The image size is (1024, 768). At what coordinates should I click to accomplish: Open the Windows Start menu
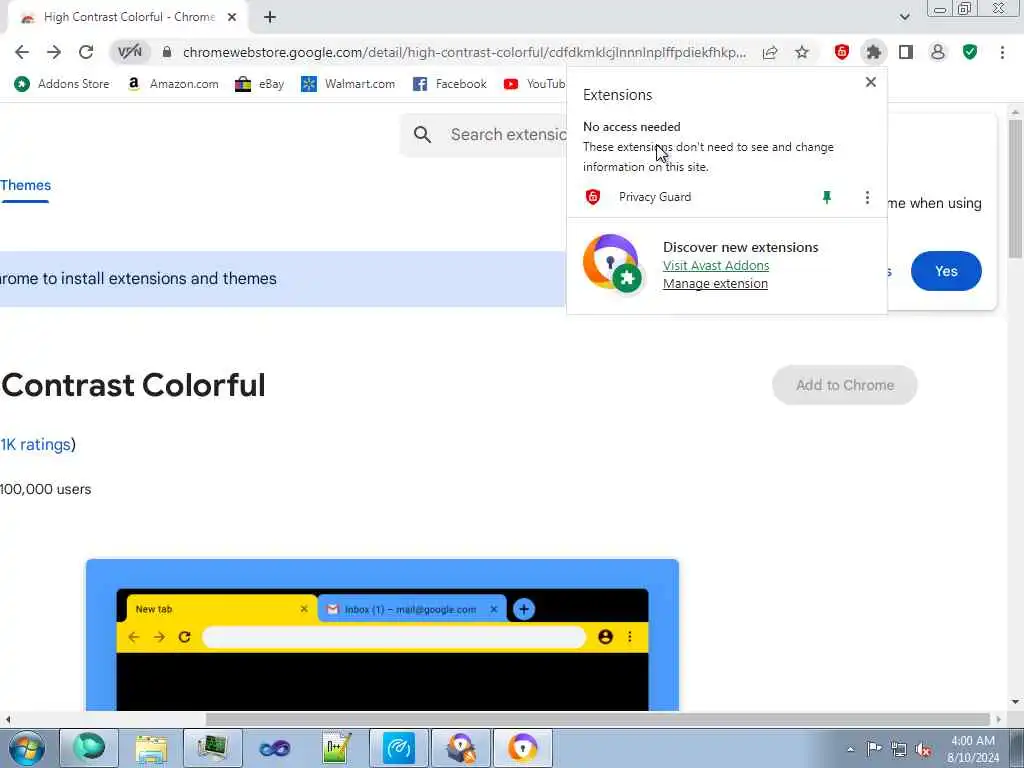[x=27, y=748]
